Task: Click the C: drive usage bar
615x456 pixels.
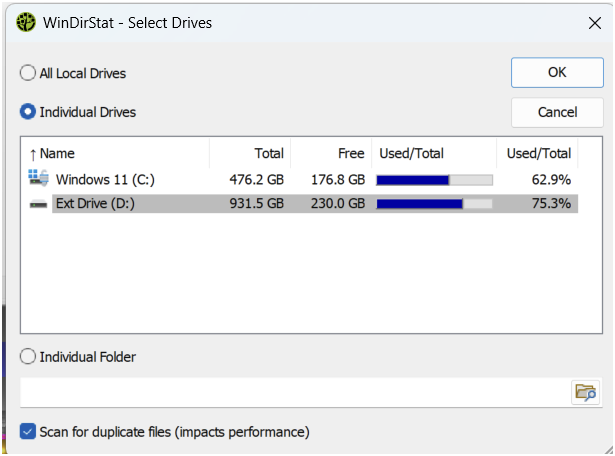Action: [434, 180]
